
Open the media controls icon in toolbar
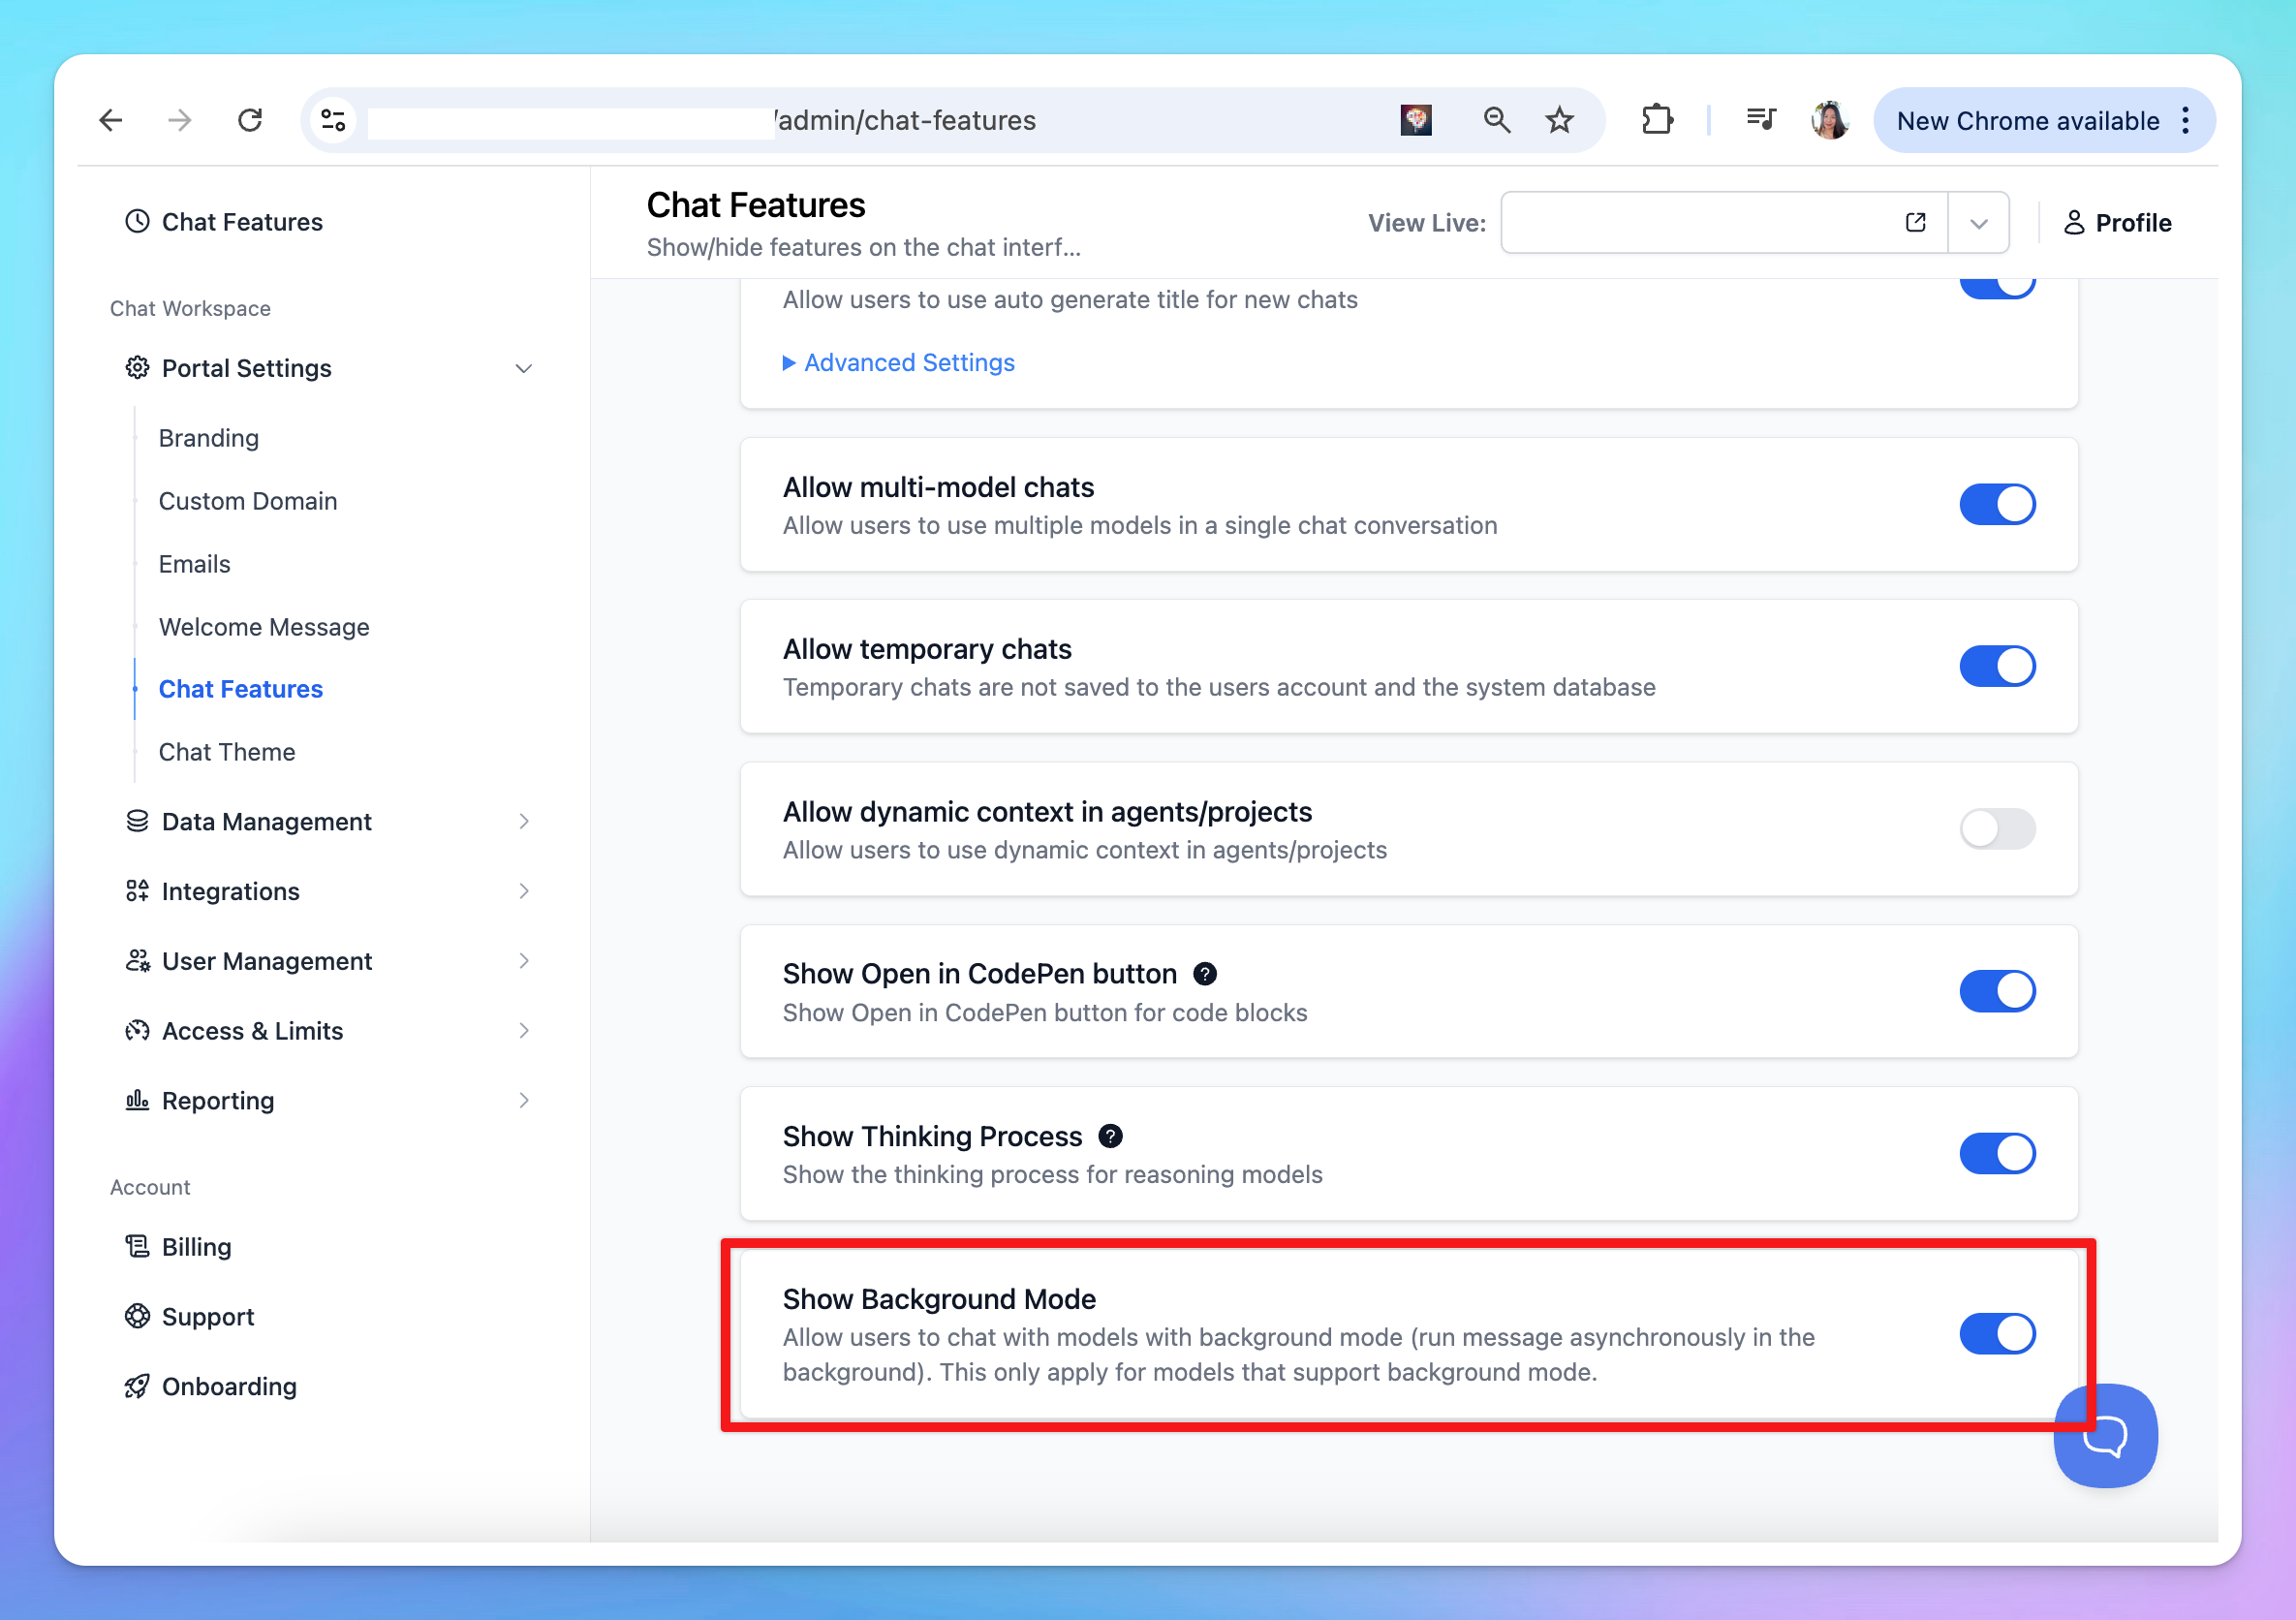1760,121
